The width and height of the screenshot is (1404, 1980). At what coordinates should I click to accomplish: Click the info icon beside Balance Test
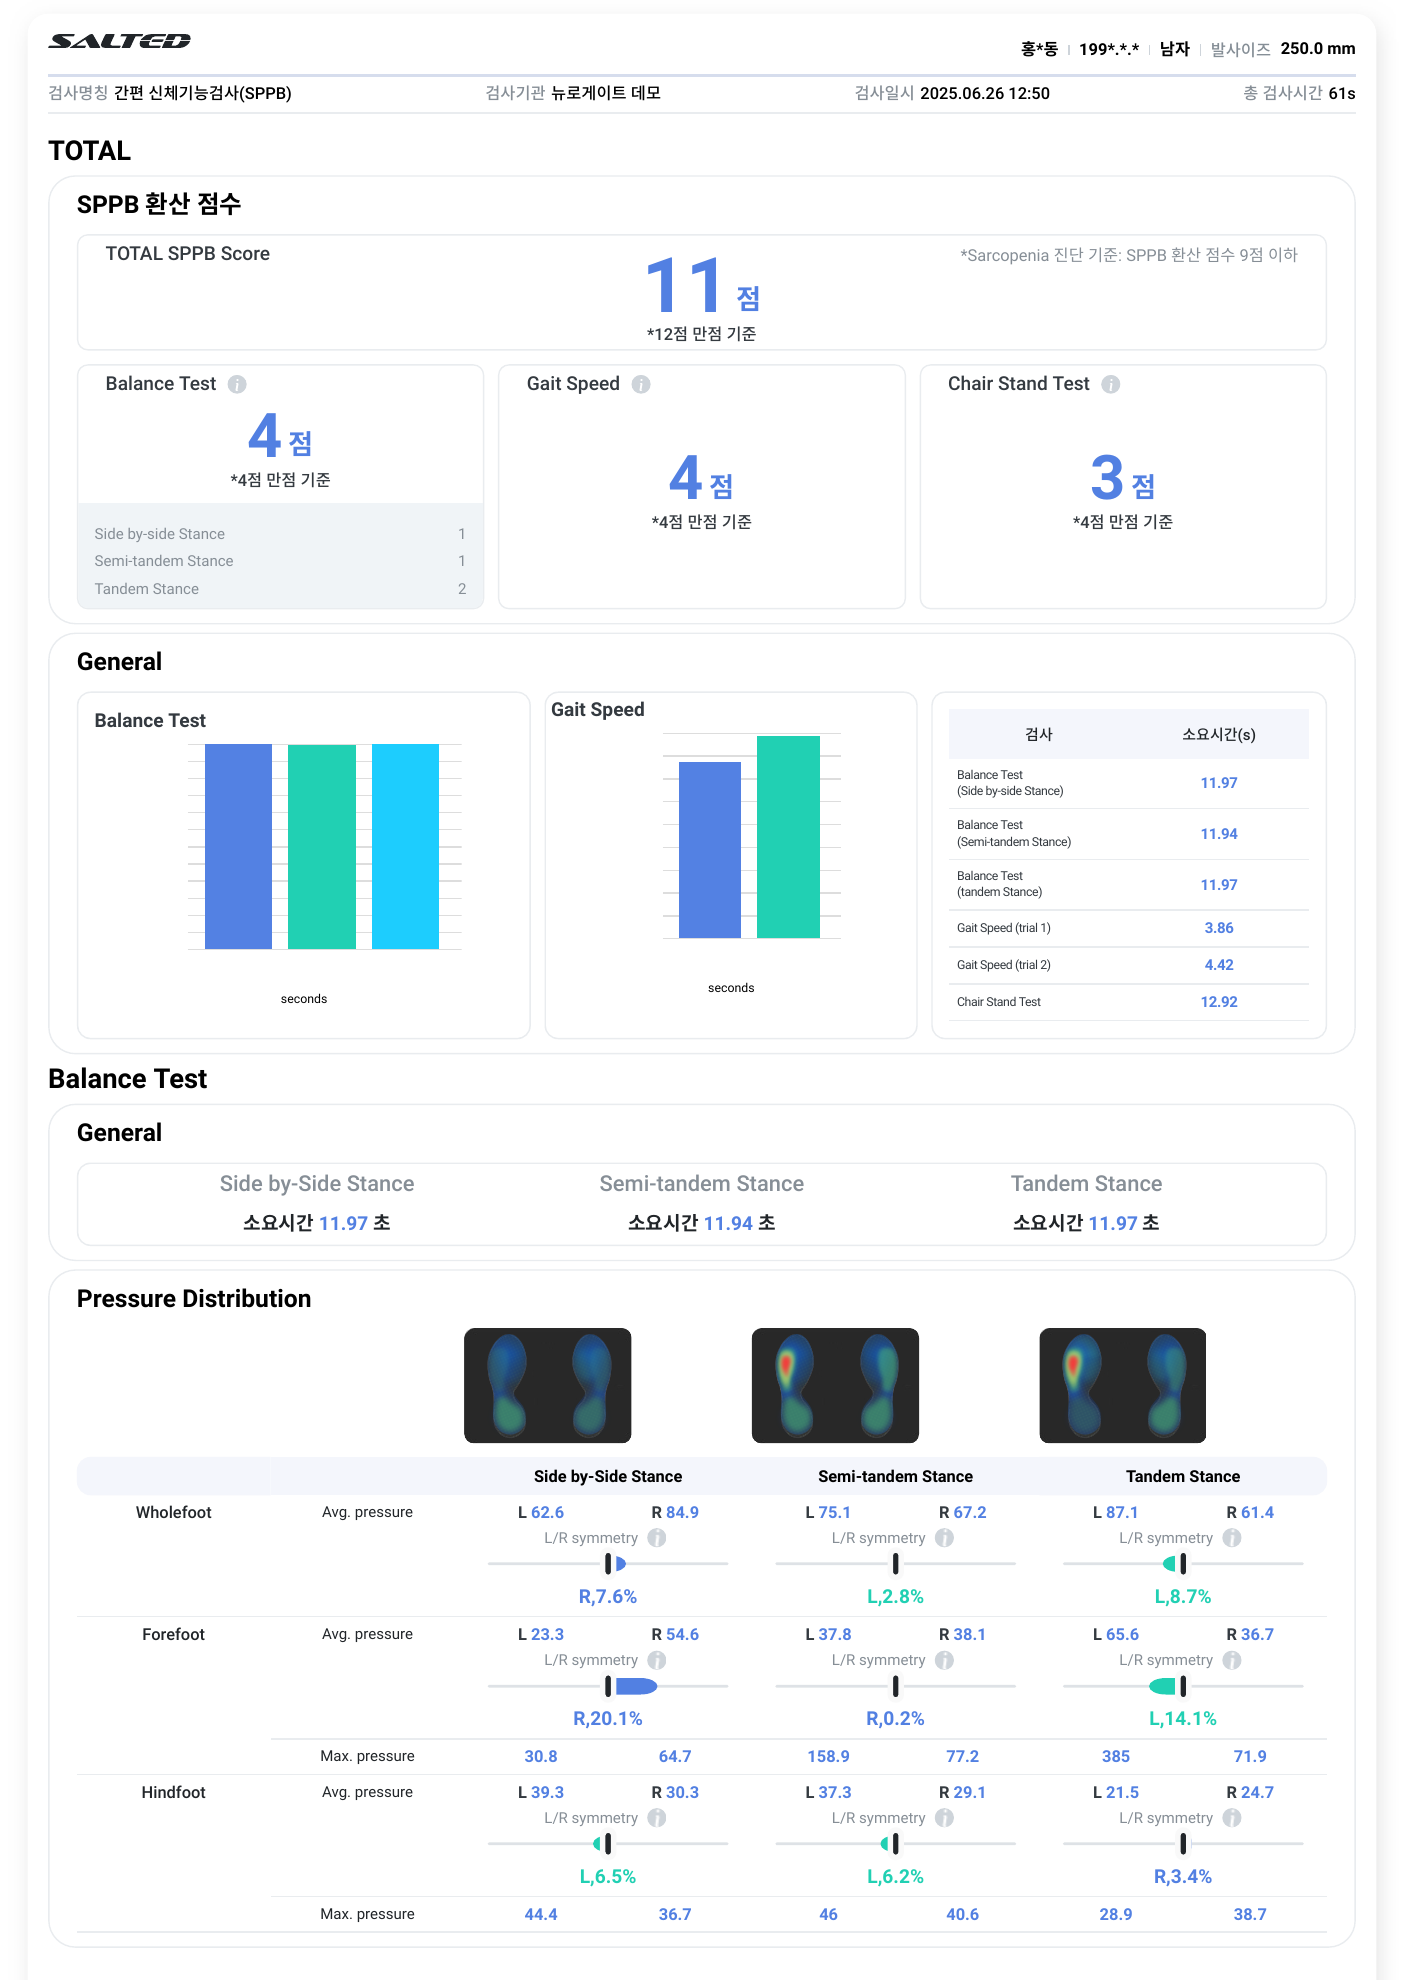237,384
